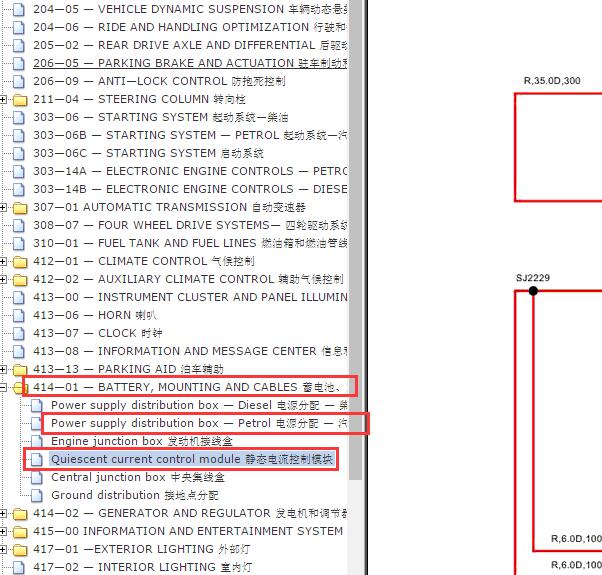
Task: Expand the 412-01 Climate Control folder
Action: [3, 262]
